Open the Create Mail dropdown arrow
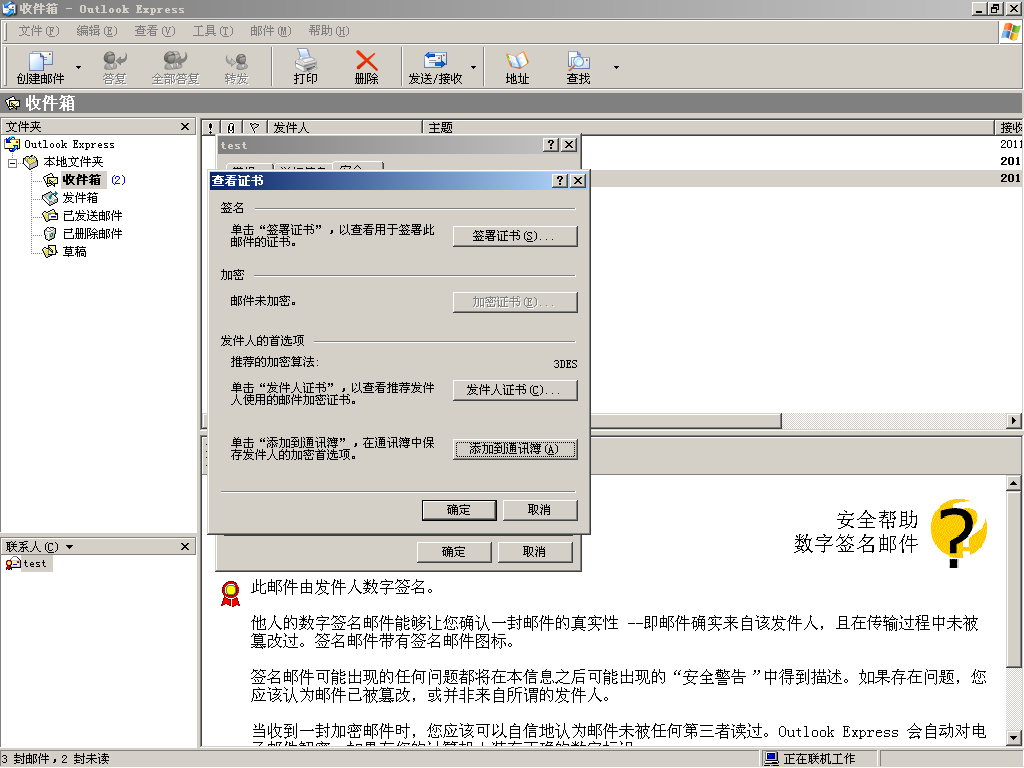The height and width of the screenshot is (768, 1024). 78,67
